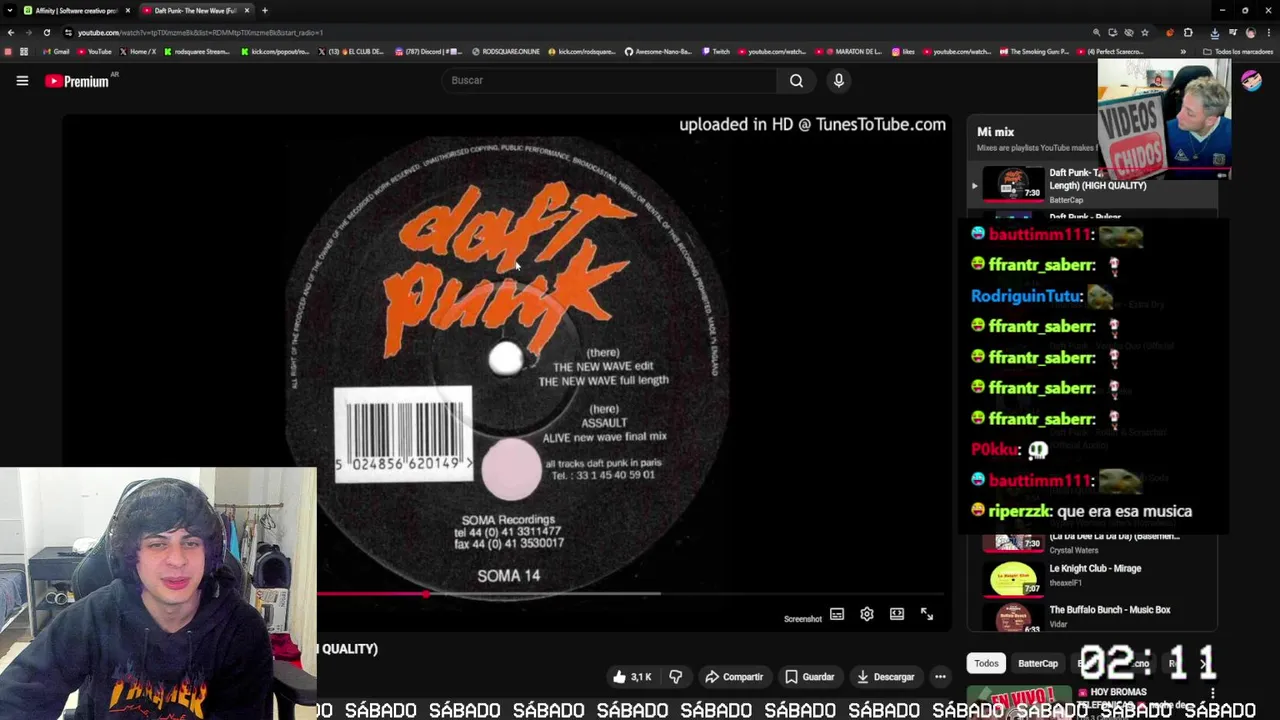
Task: Like the video with 3,1 K
Action: coord(632,677)
